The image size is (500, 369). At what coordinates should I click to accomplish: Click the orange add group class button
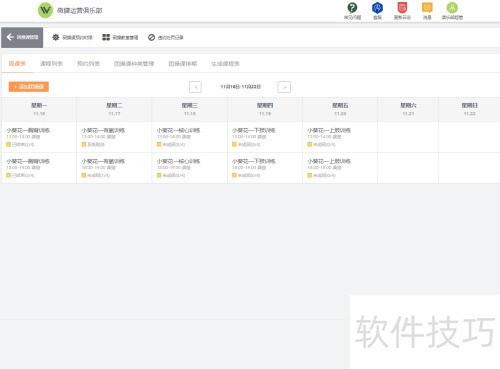coord(29,87)
